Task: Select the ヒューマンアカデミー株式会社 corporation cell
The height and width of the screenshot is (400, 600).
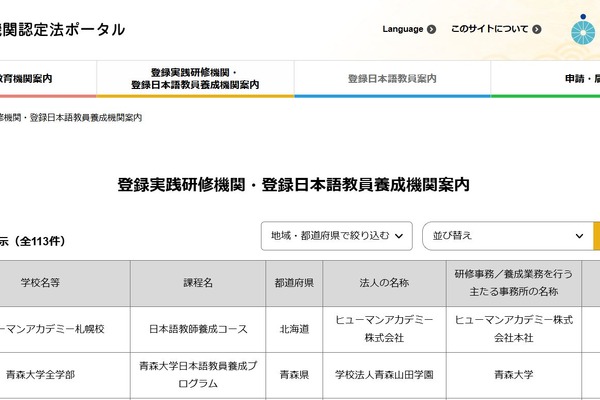Action: pyautogui.click(x=384, y=329)
